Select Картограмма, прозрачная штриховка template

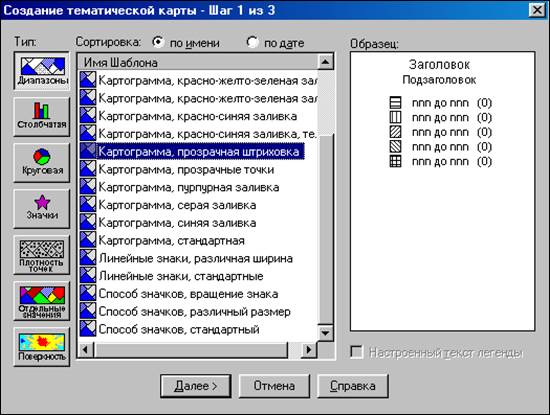[199, 152]
